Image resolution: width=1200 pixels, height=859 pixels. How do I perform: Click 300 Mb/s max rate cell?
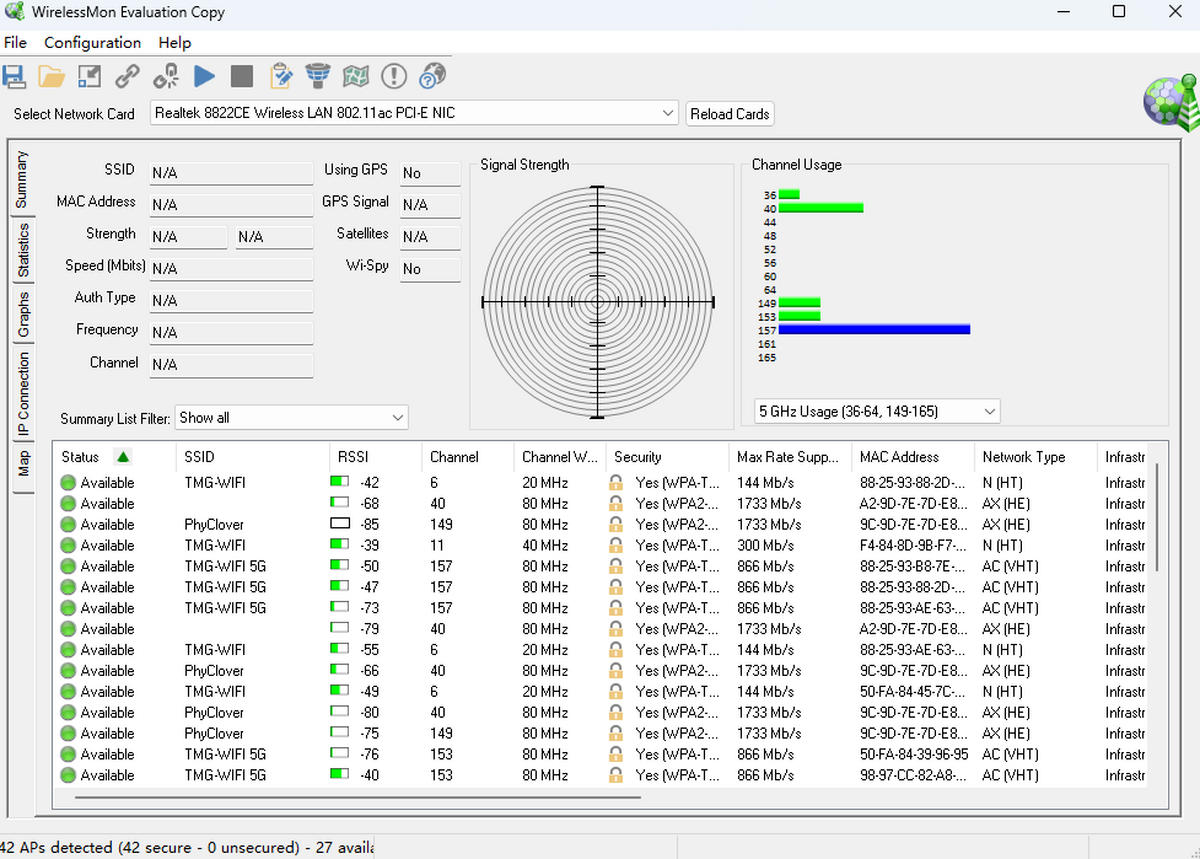766,545
